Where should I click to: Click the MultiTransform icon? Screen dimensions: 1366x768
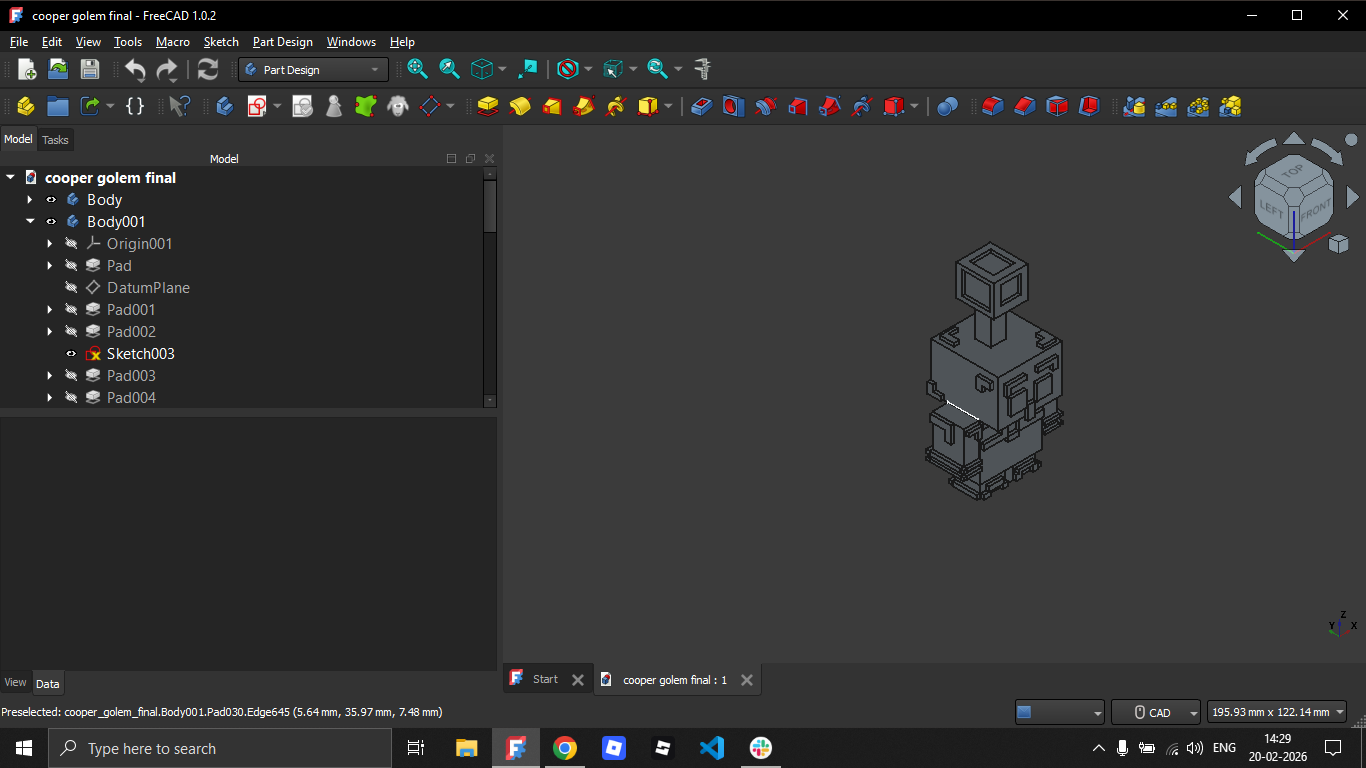tap(1230, 106)
